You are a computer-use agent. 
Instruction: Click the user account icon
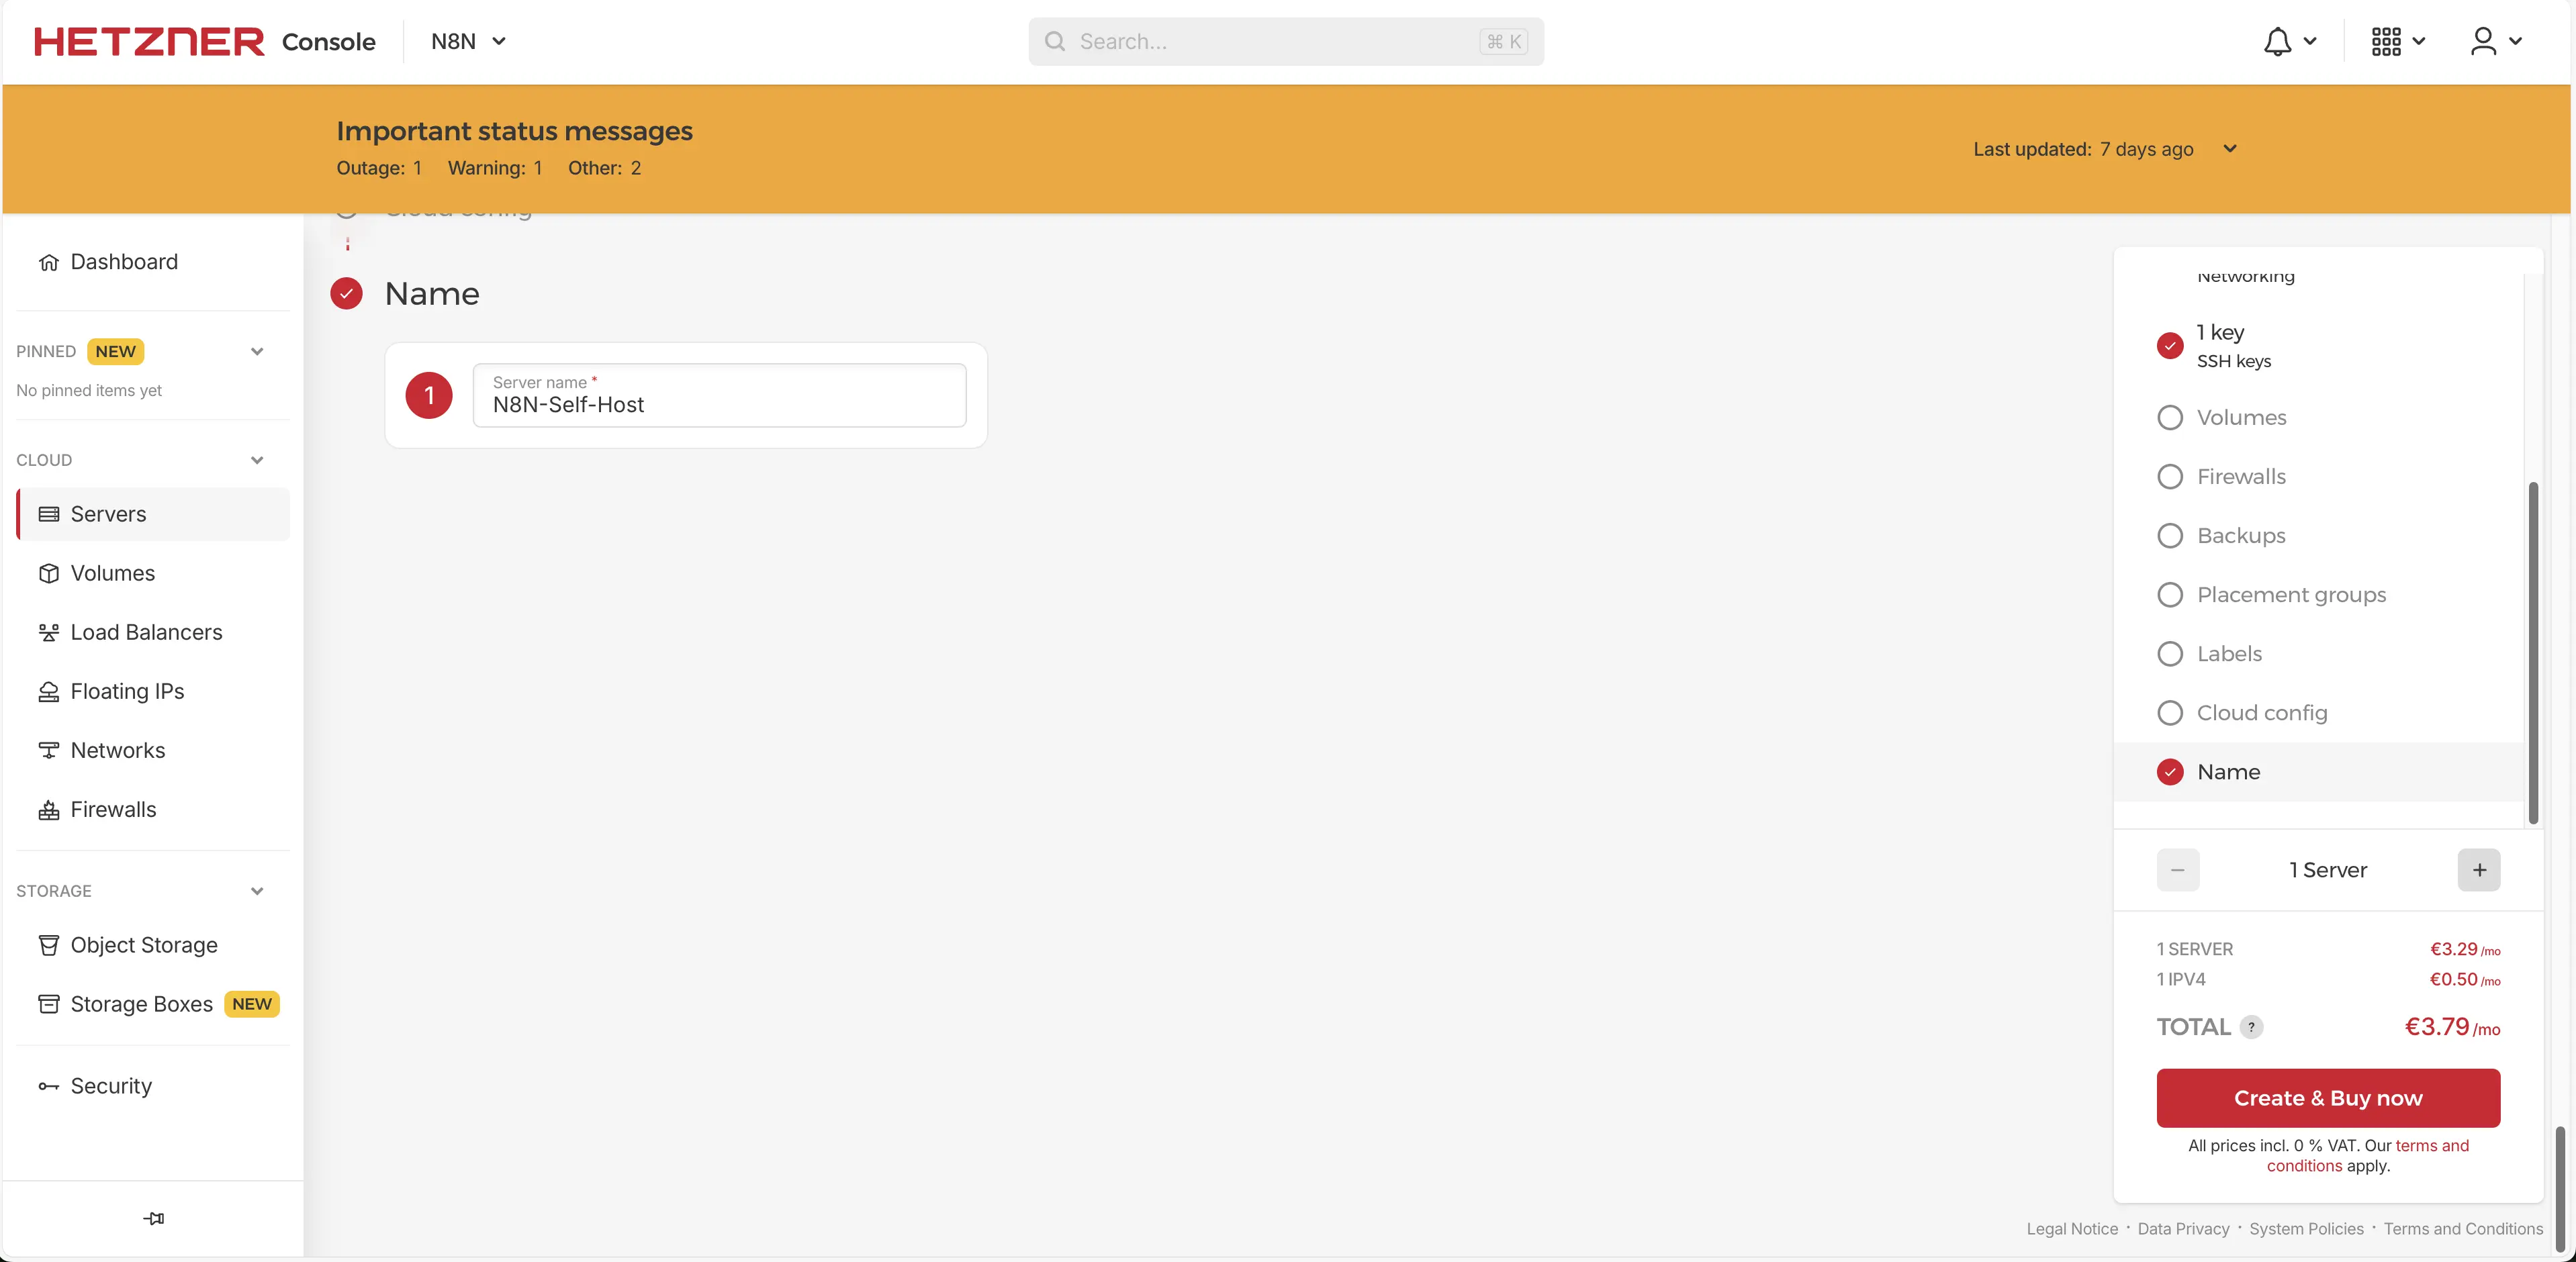click(2484, 41)
